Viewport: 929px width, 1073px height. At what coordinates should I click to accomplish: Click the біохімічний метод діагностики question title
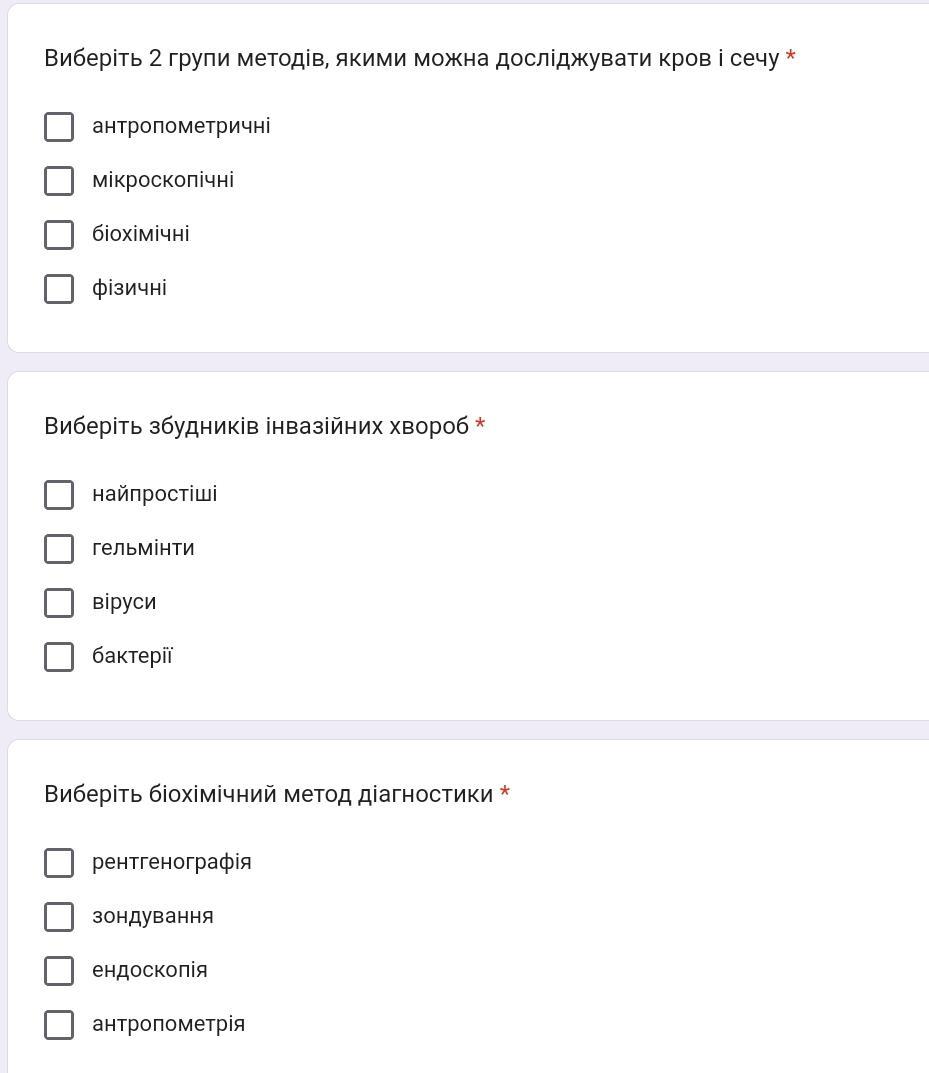[268, 794]
